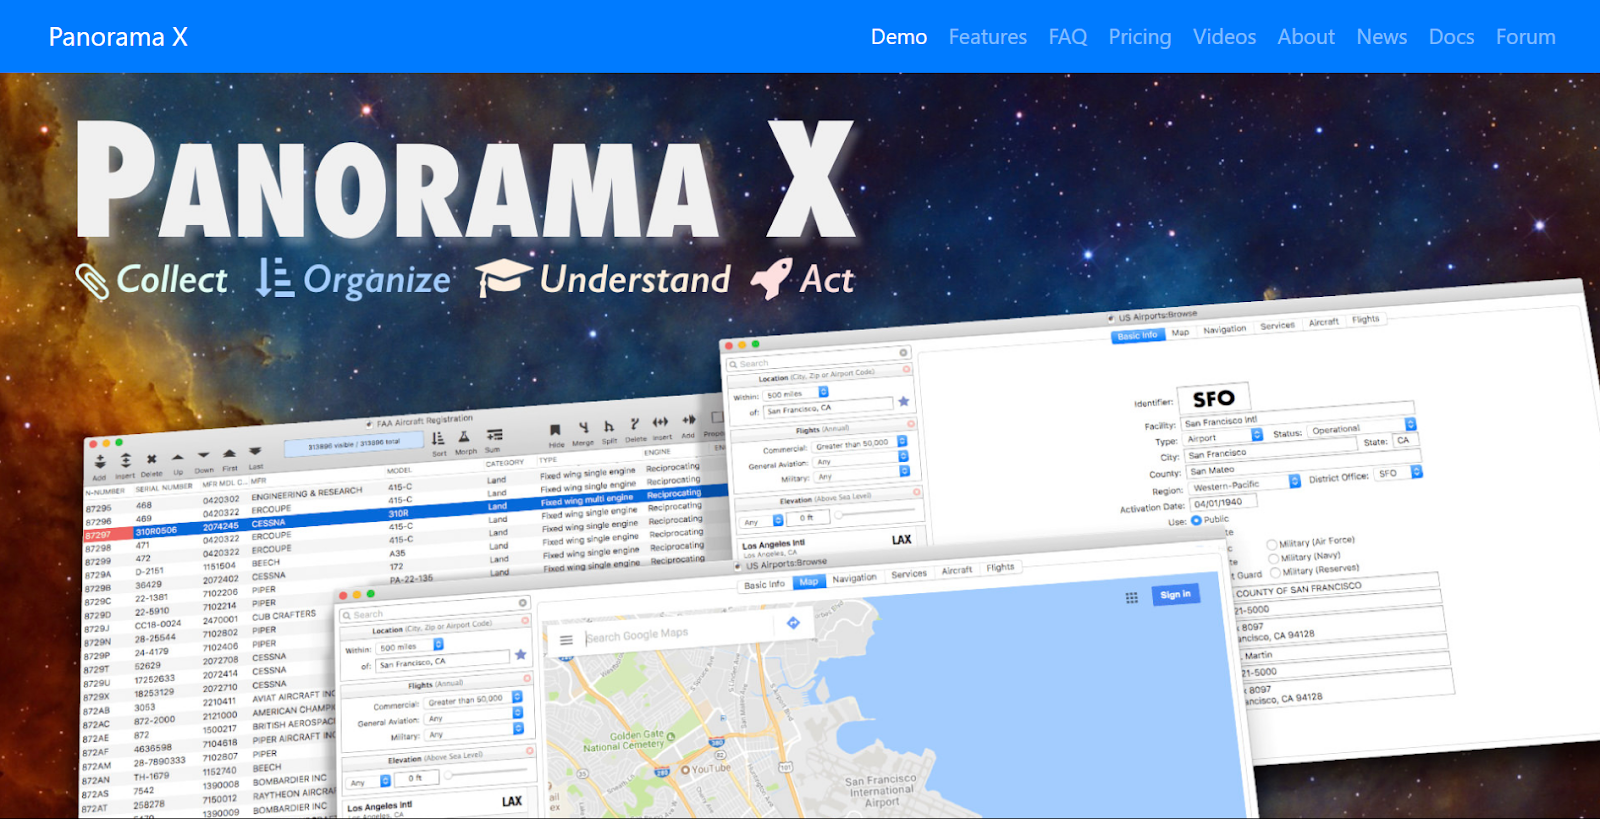The height and width of the screenshot is (819, 1600).
Task: Click the First record icon in FAA toolbar
Action: pos(230,453)
